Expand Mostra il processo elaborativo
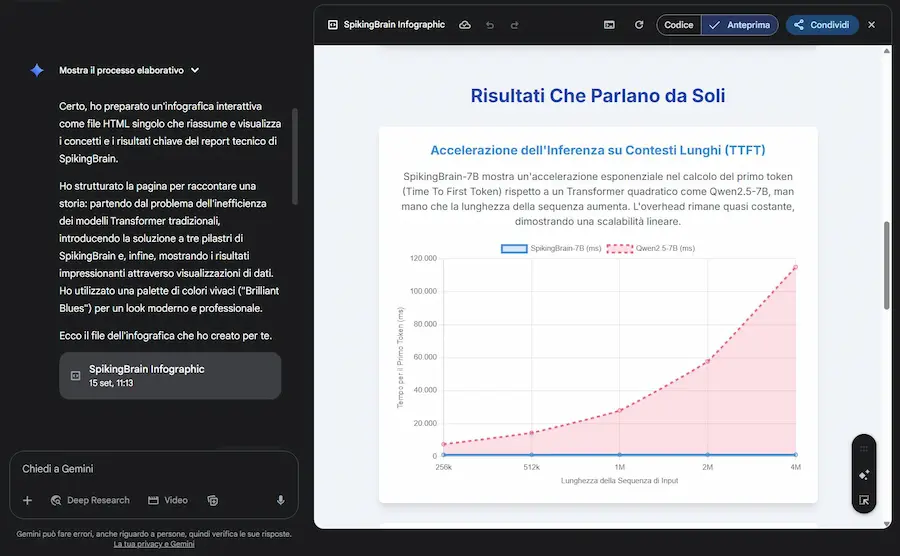 (129, 71)
